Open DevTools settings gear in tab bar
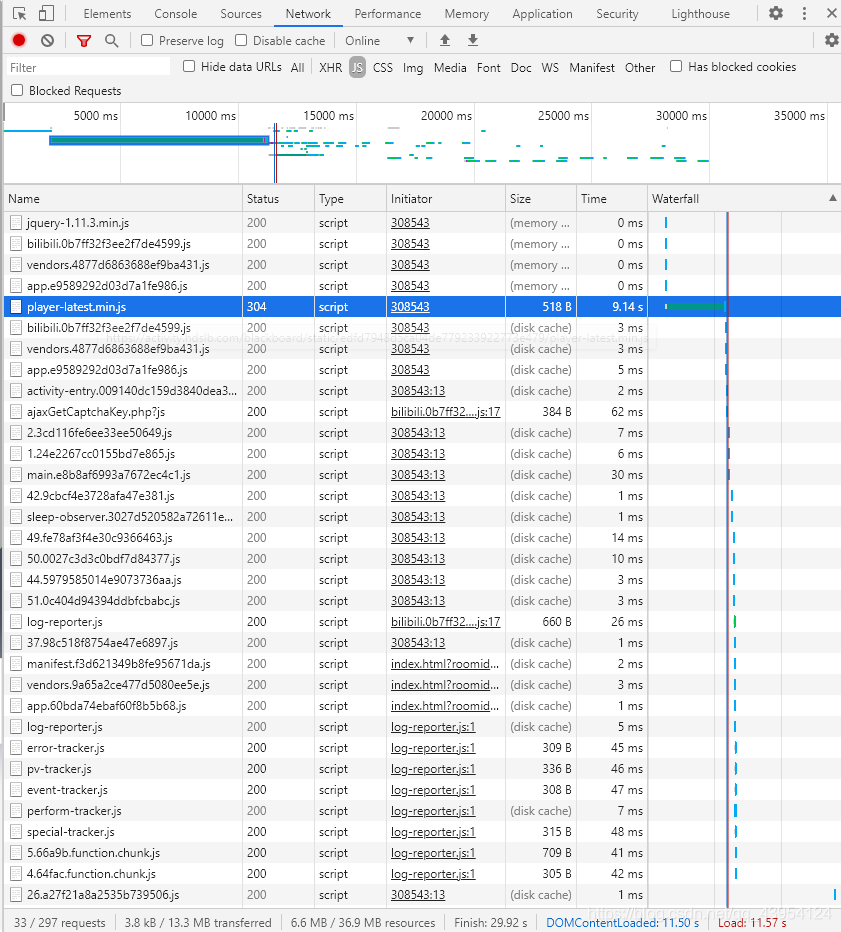 776,13
